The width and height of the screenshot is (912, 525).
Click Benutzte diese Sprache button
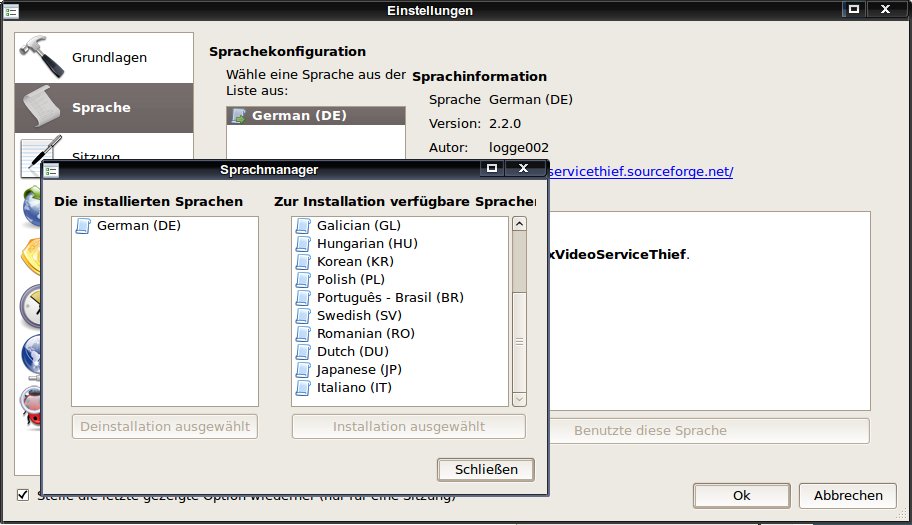708,431
